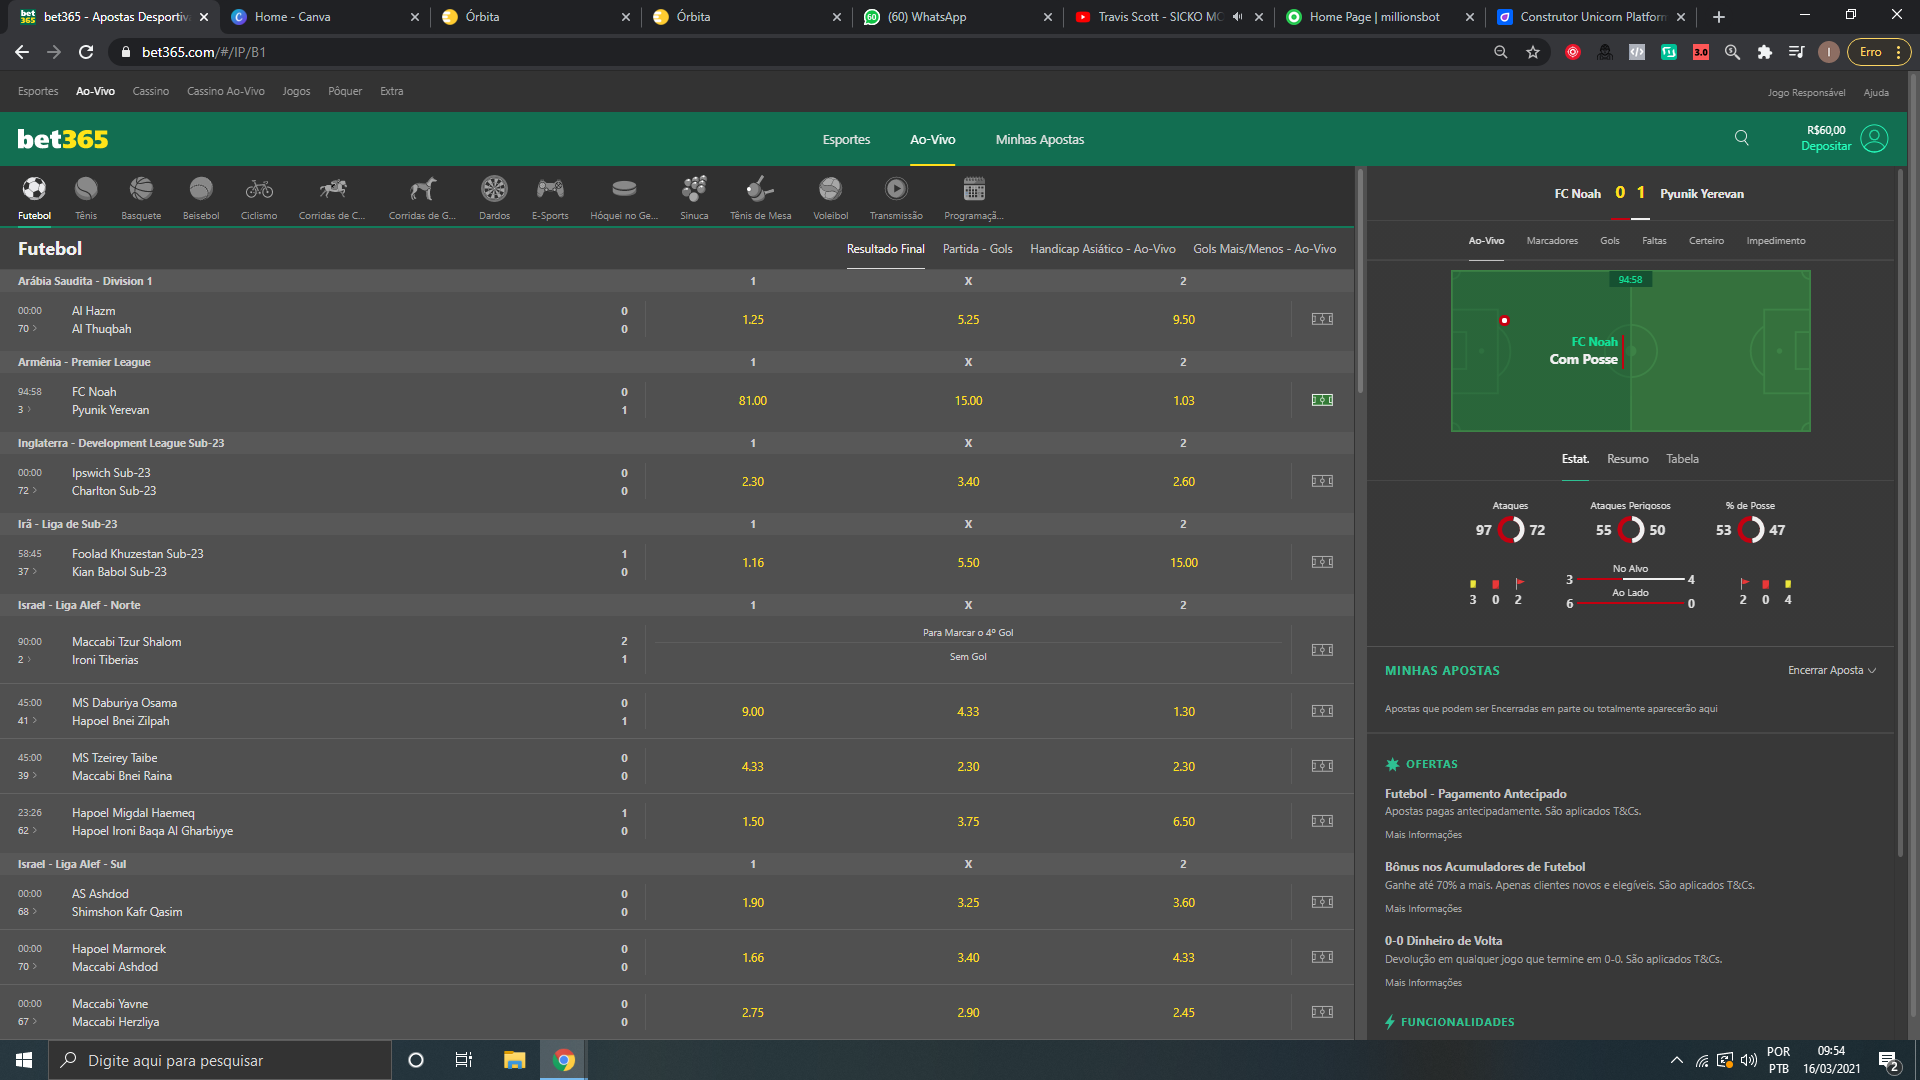Open File Explorer from the taskbar
The width and height of the screenshot is (1920, 1080).
pyautogui.click(x=514, y=1060)
